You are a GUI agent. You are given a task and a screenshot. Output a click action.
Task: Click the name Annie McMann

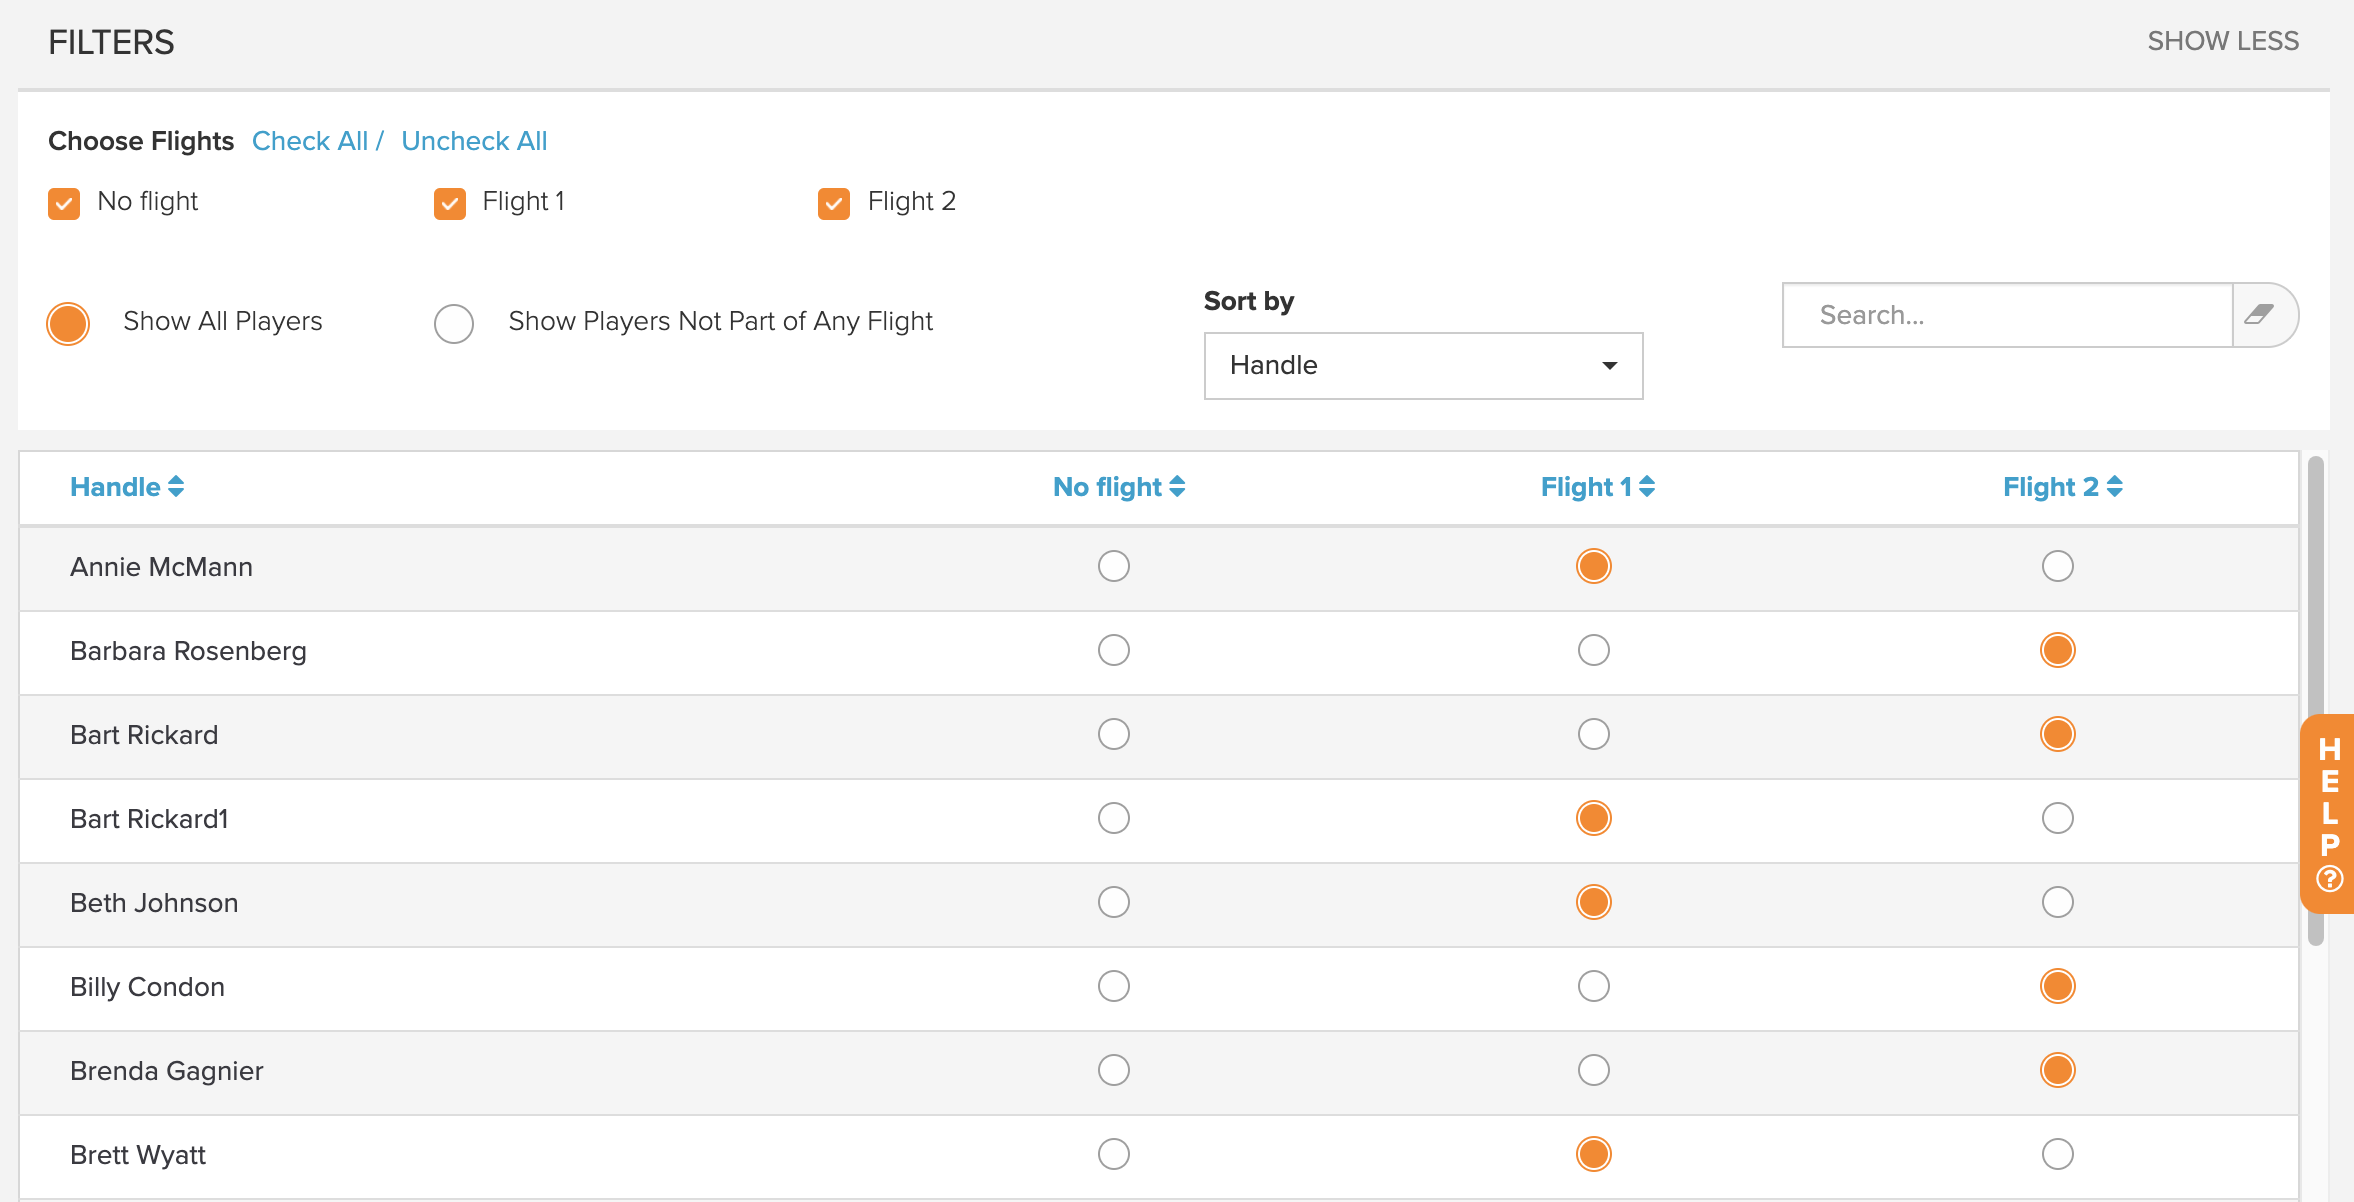pyautogui.click(x=161, y=567)
